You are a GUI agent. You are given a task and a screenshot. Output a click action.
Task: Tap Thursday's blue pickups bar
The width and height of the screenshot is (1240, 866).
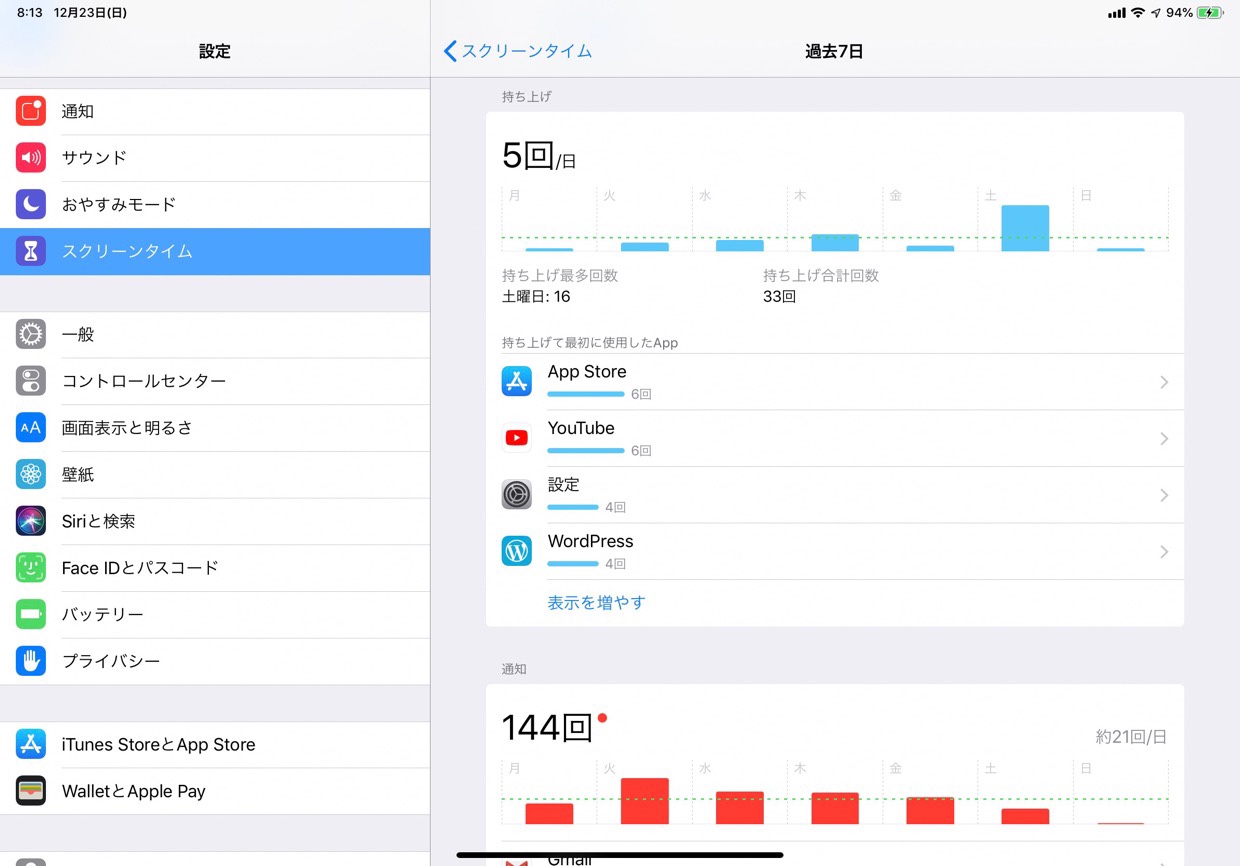[x=835, y=243]
